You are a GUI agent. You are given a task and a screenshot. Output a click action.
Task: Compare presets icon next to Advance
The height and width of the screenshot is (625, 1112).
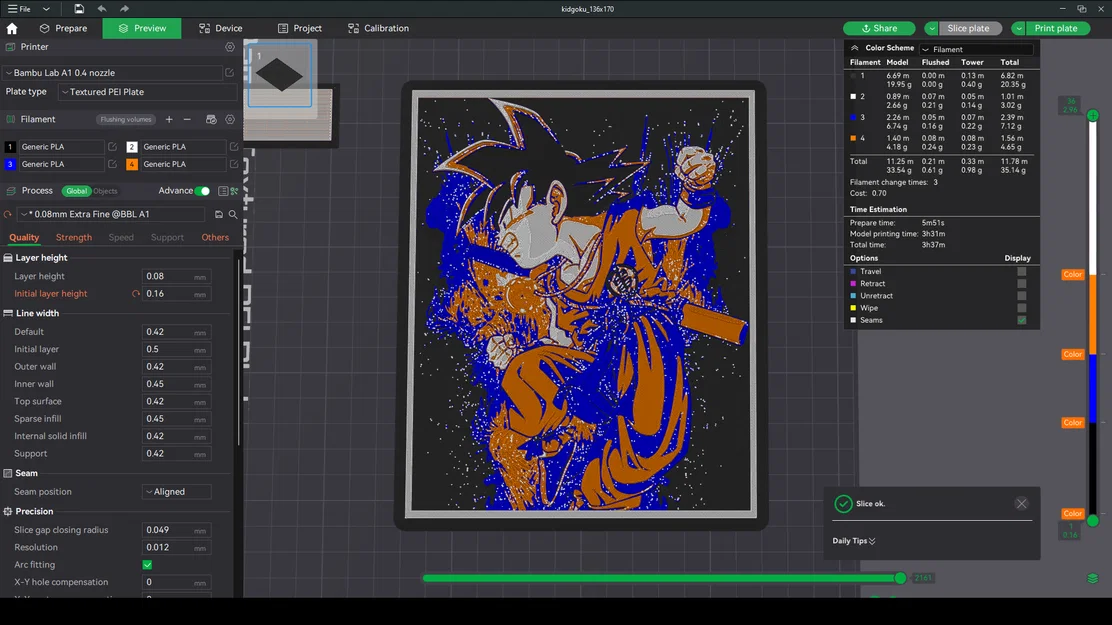coord(234,191)
